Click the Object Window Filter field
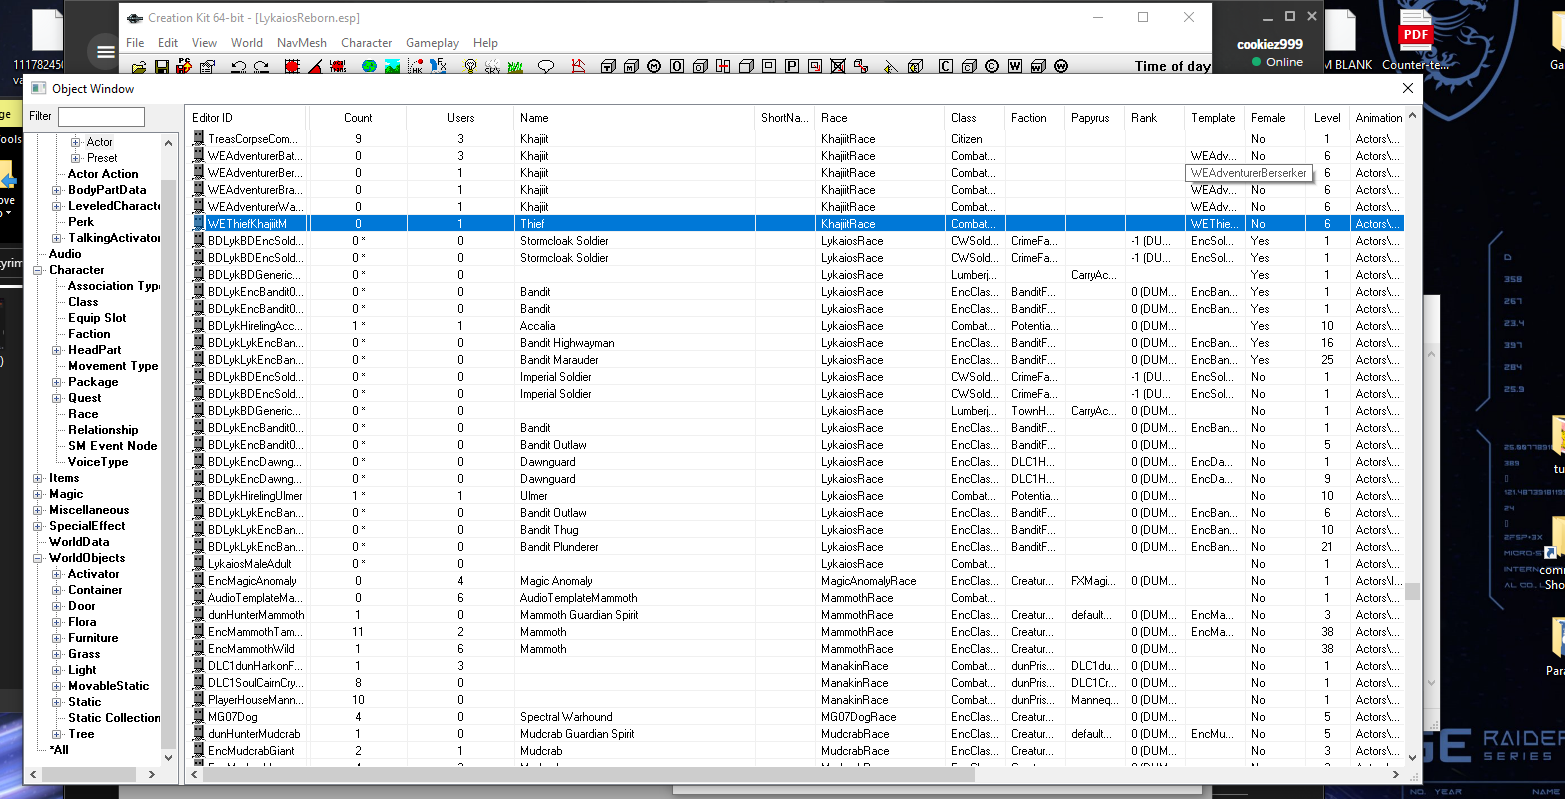The image size is (1565, 799). [101, 117]
